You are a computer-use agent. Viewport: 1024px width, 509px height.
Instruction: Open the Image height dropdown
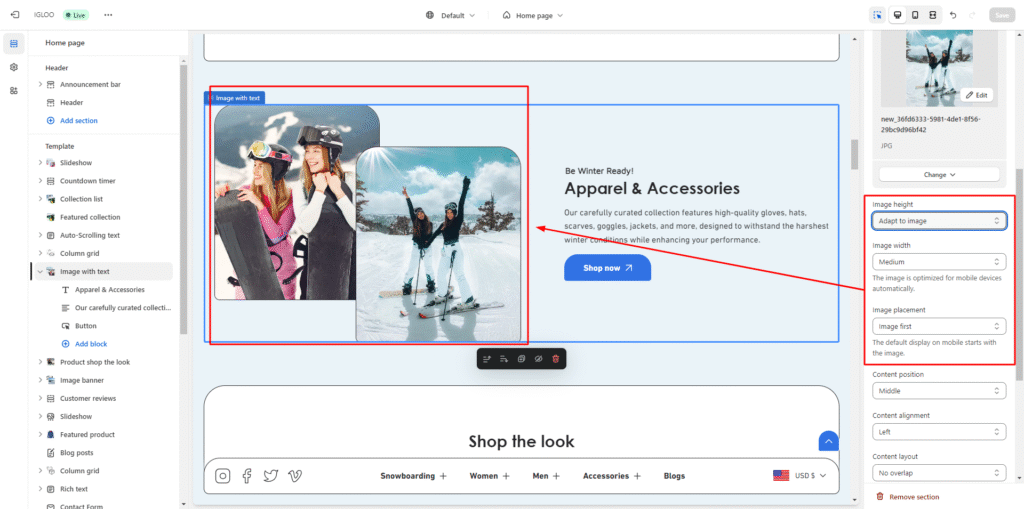(939, 221)
